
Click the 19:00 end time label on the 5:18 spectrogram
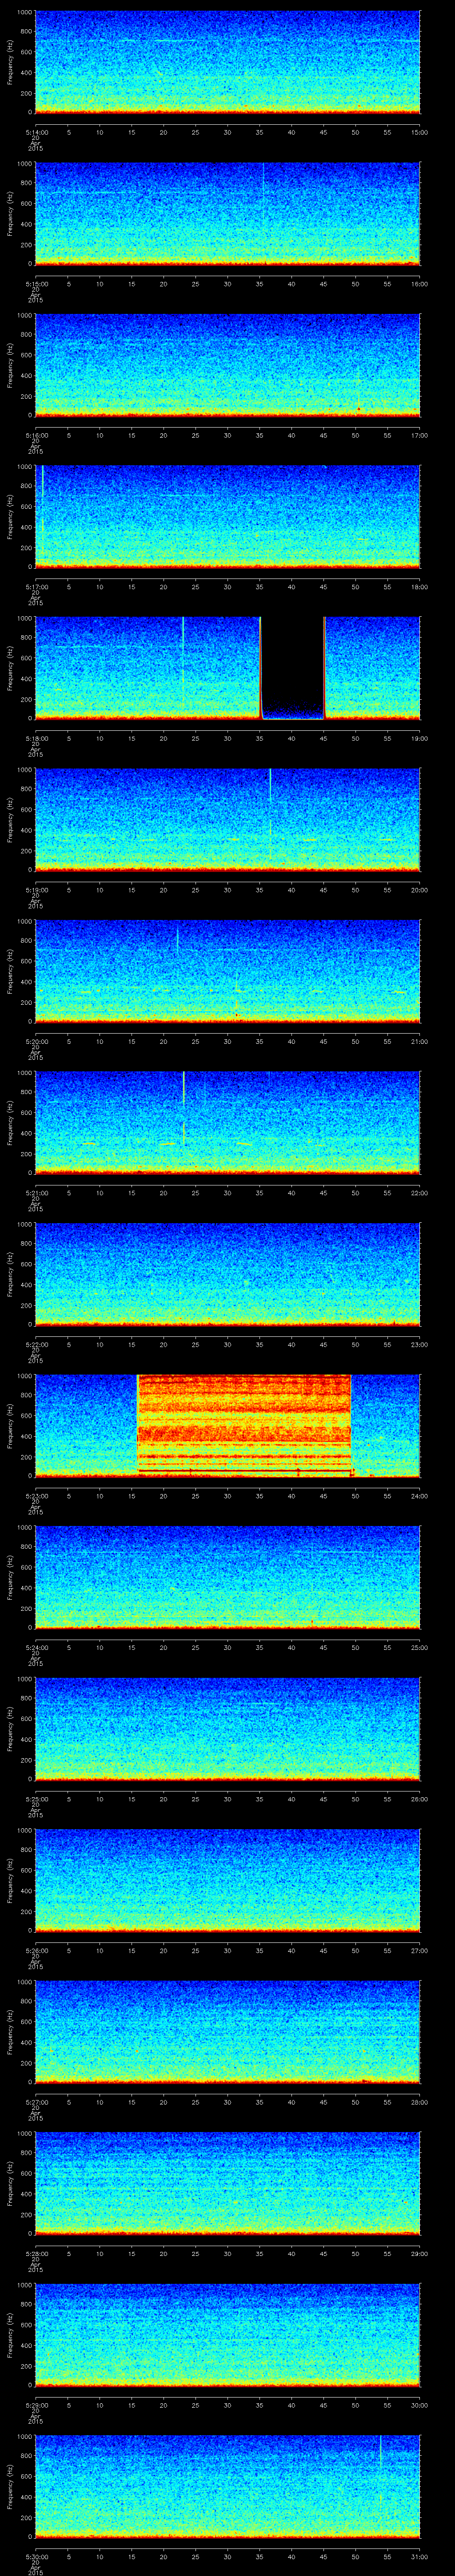(x=419, y=738)
